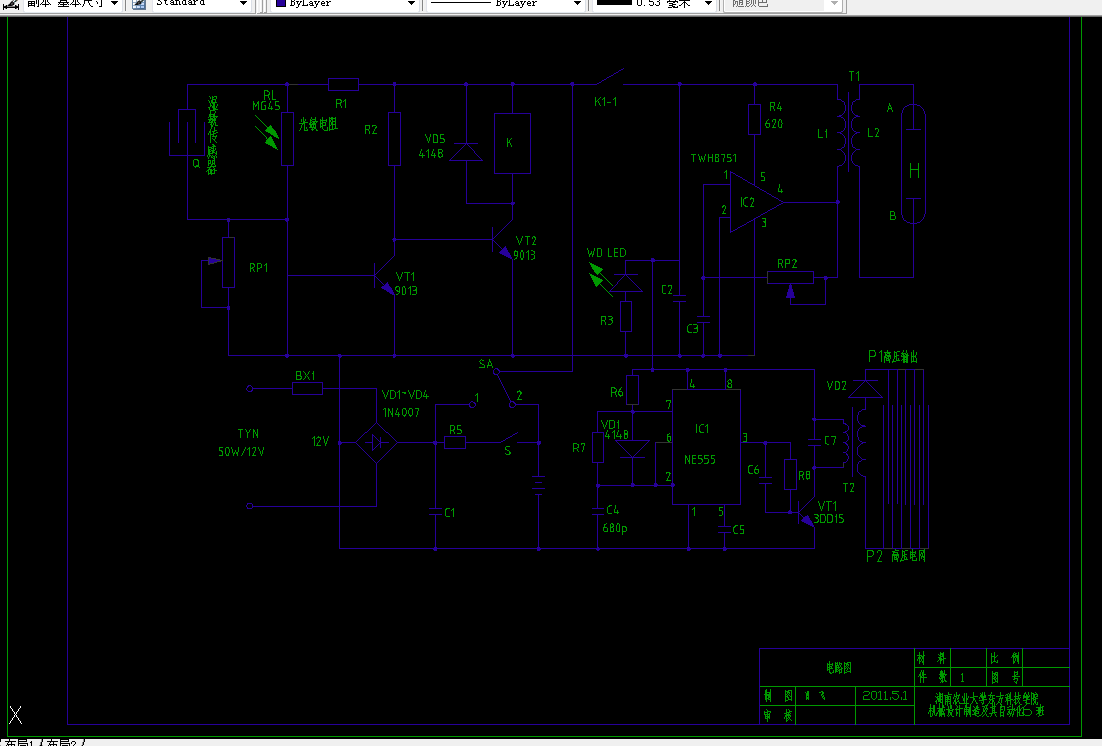1102x746 pixels.
Task: Click the R4 620 resistor label
Action: (x=774, y=115)
